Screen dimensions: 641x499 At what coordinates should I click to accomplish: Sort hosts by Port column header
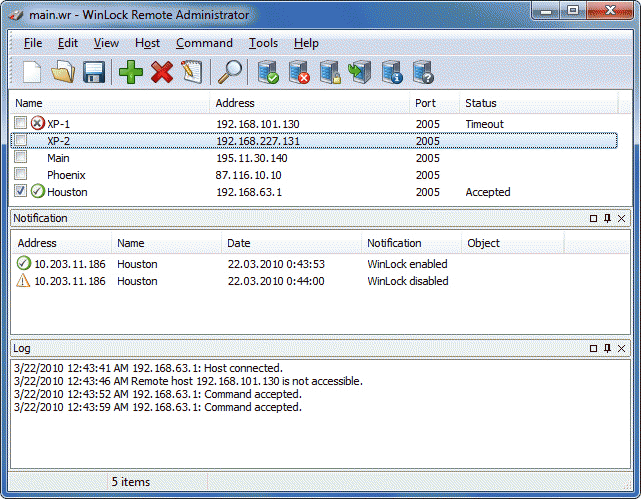435,103
